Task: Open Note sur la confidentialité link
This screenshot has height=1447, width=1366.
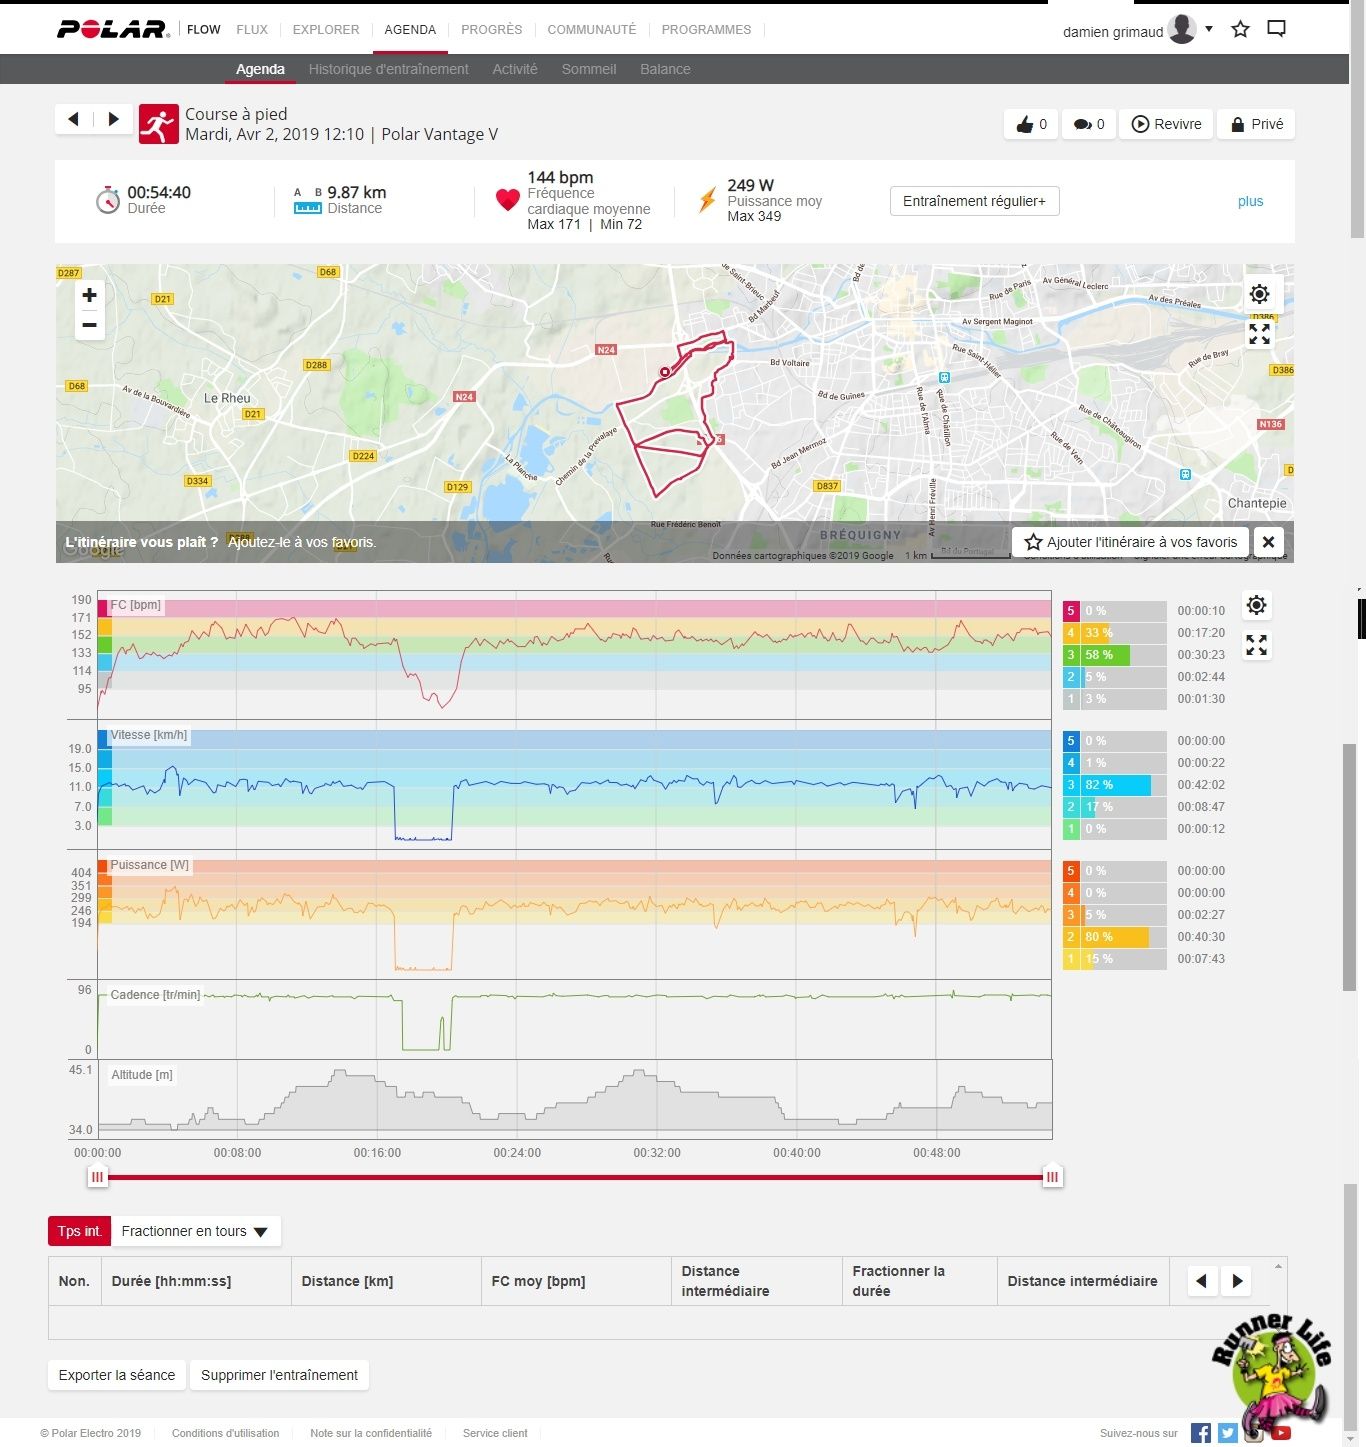Action: (371, 1433)
